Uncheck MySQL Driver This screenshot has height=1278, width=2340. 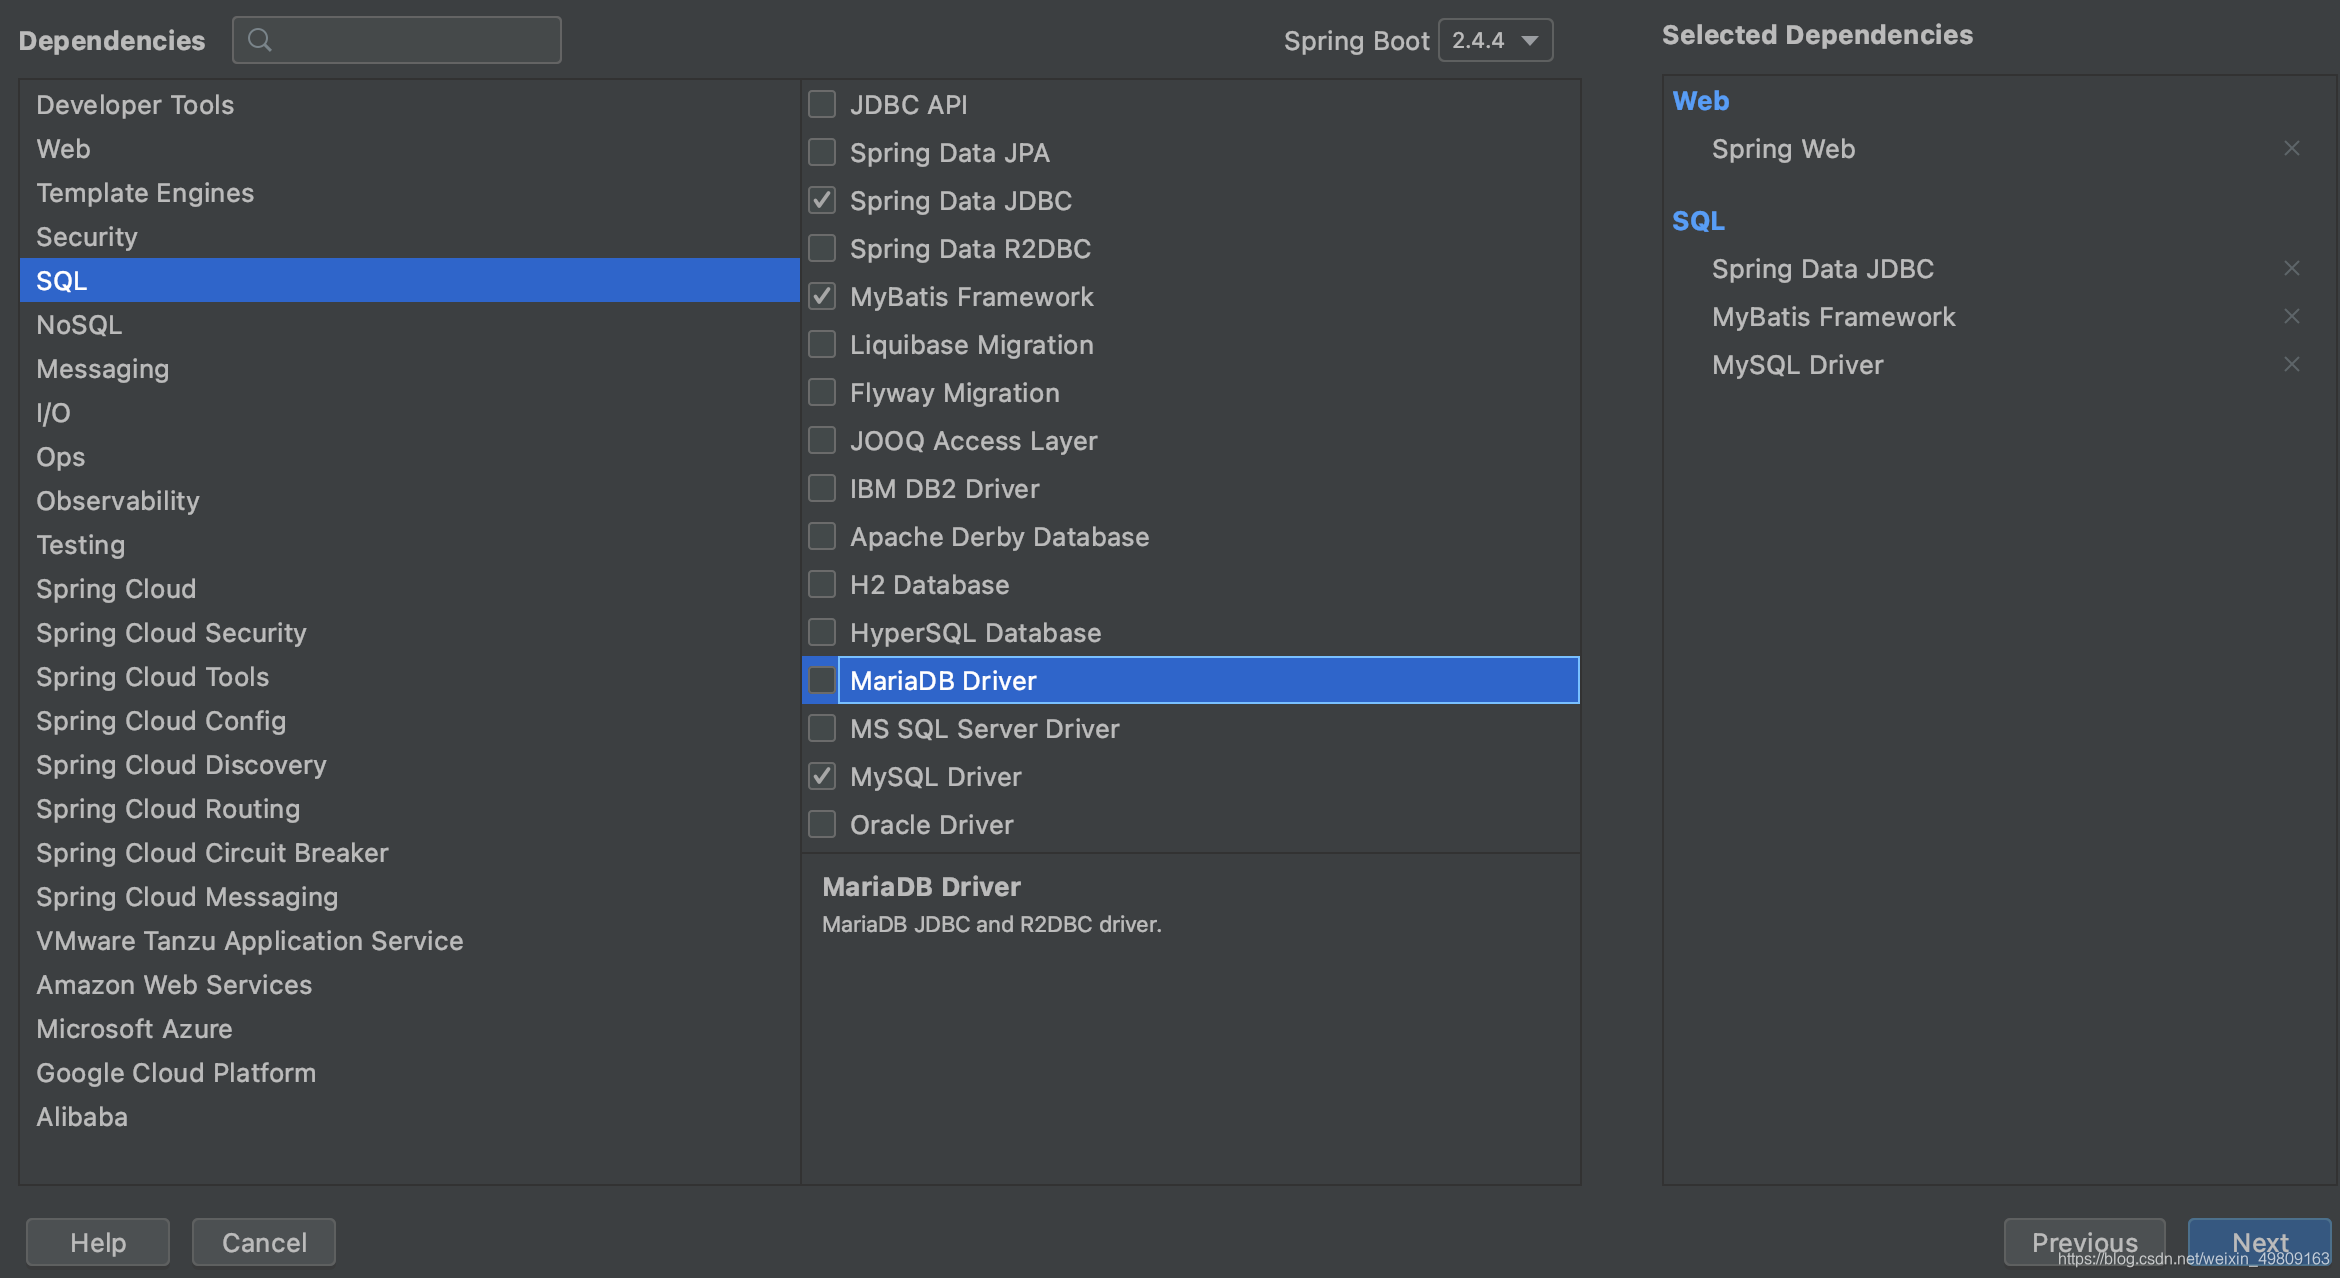pyautogui.click(x=822, y=776)
